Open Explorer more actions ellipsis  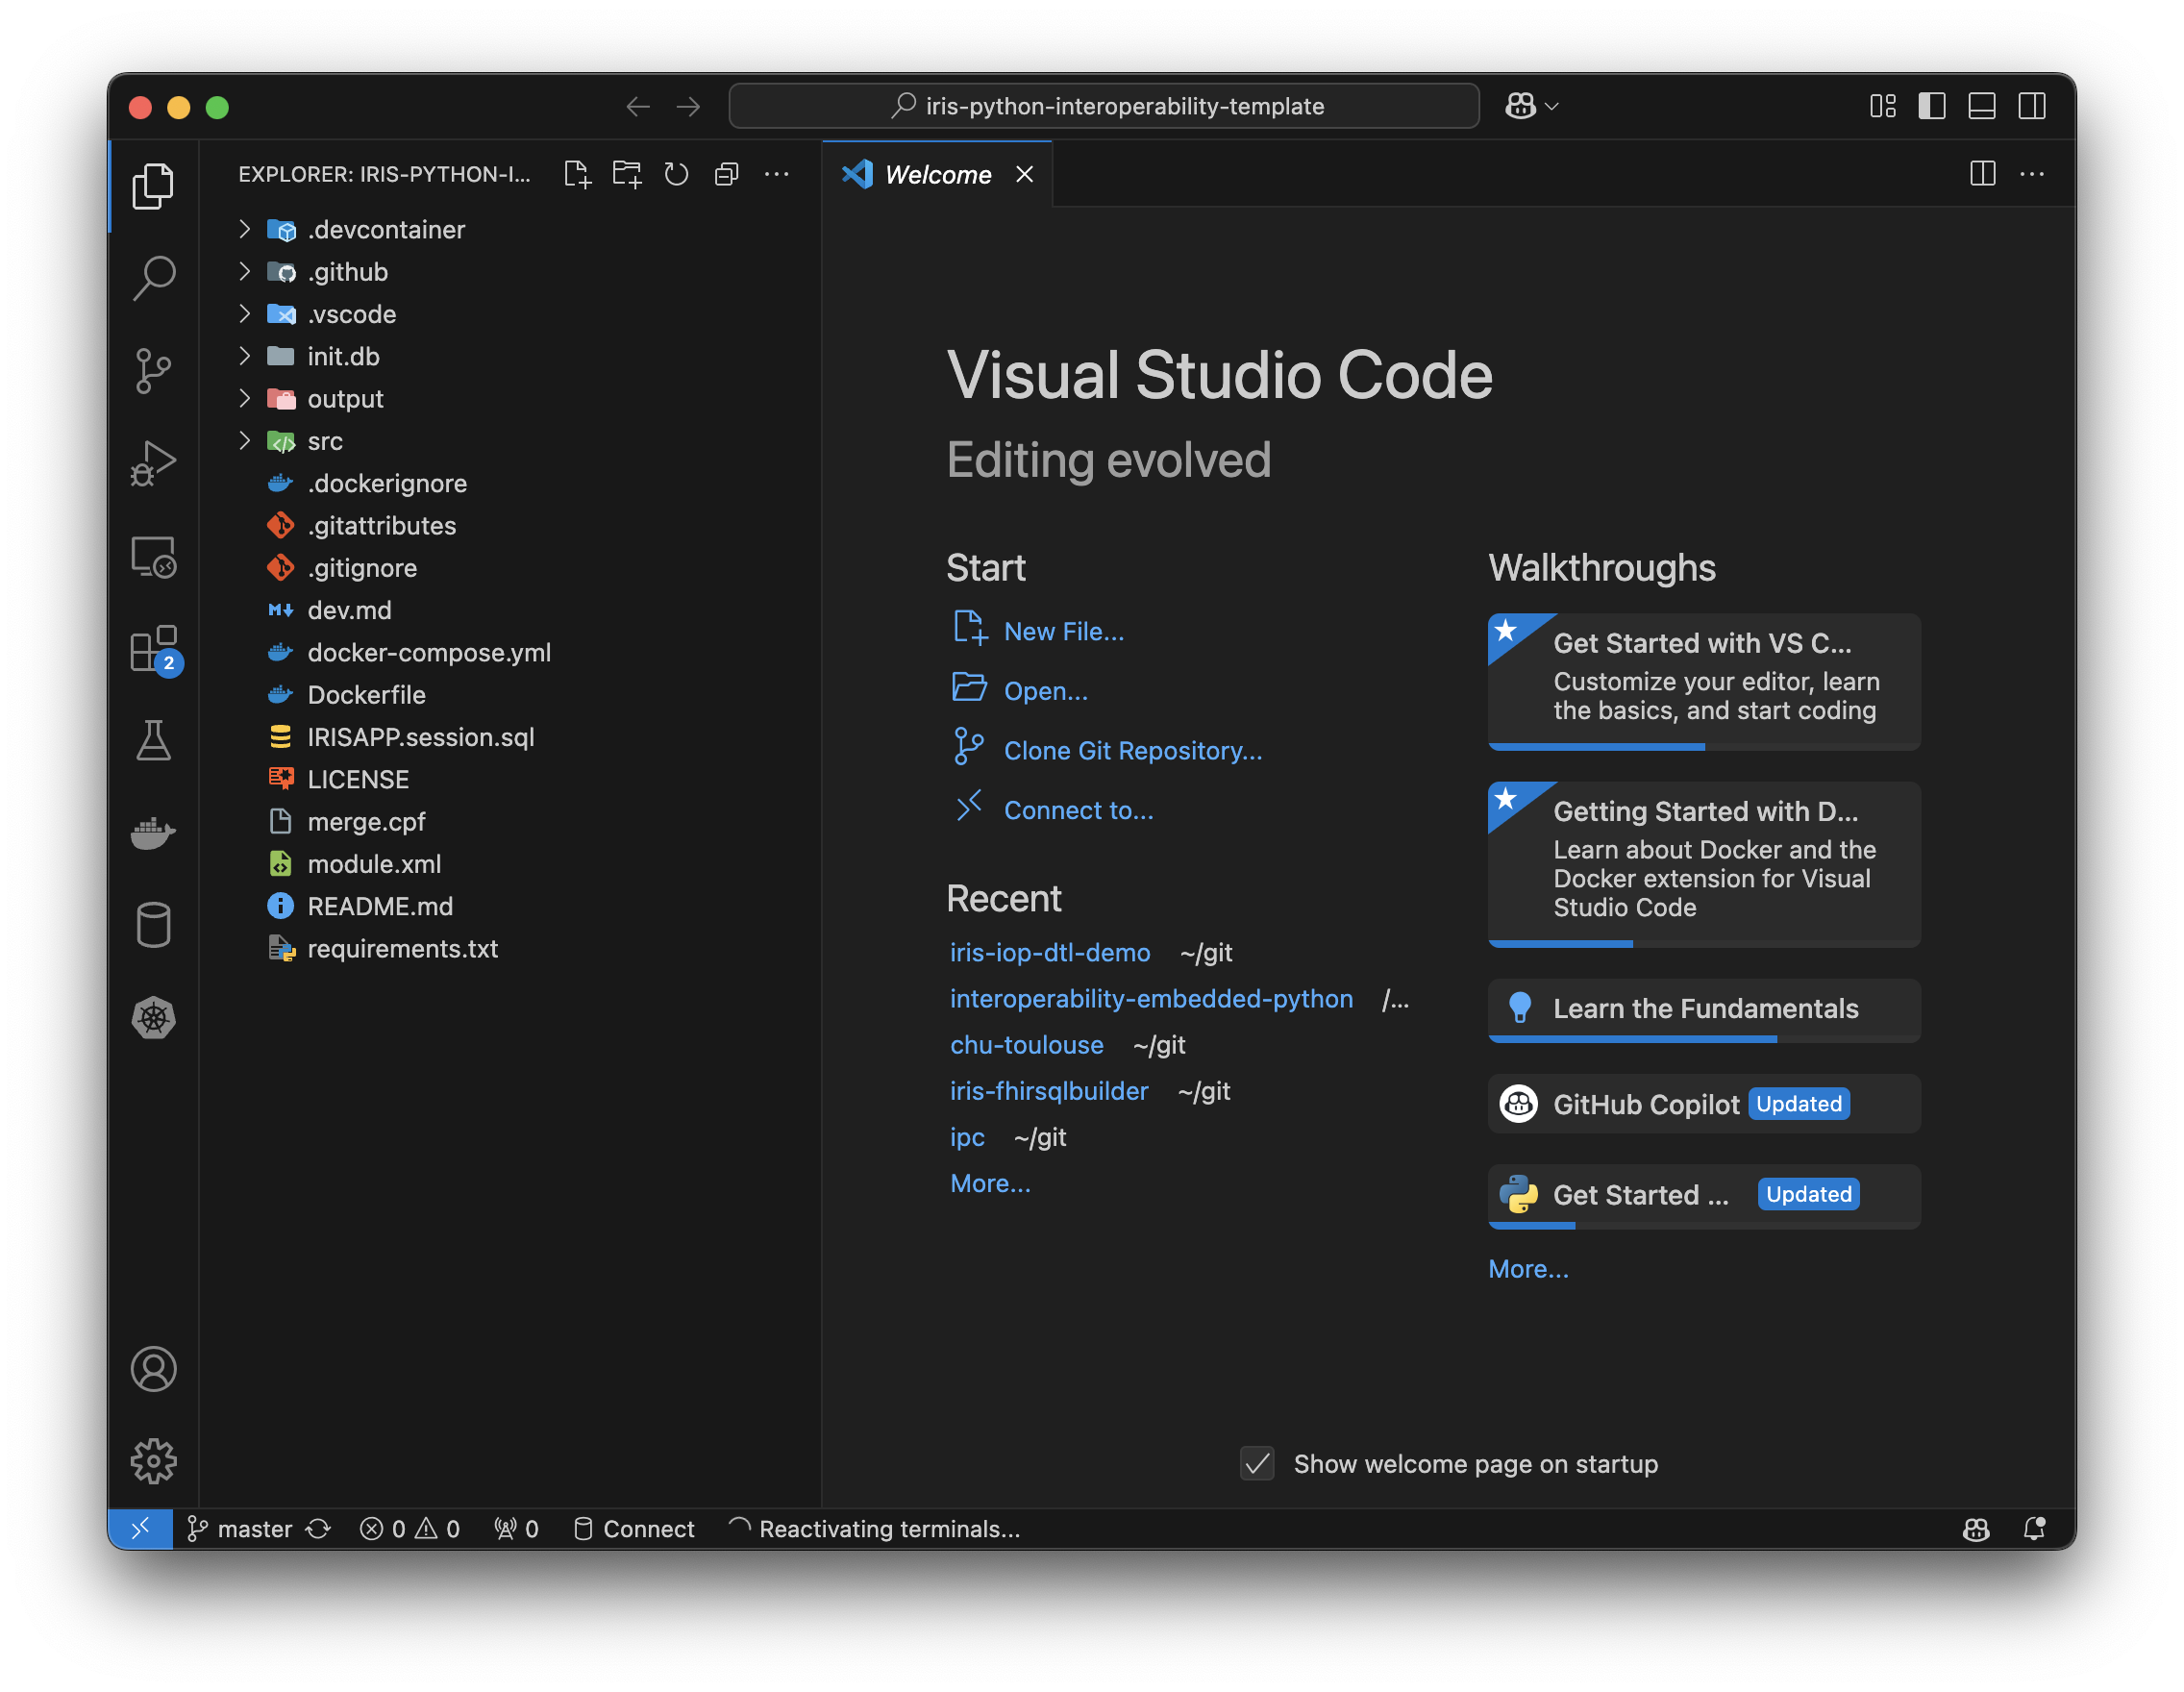[777, 174]
